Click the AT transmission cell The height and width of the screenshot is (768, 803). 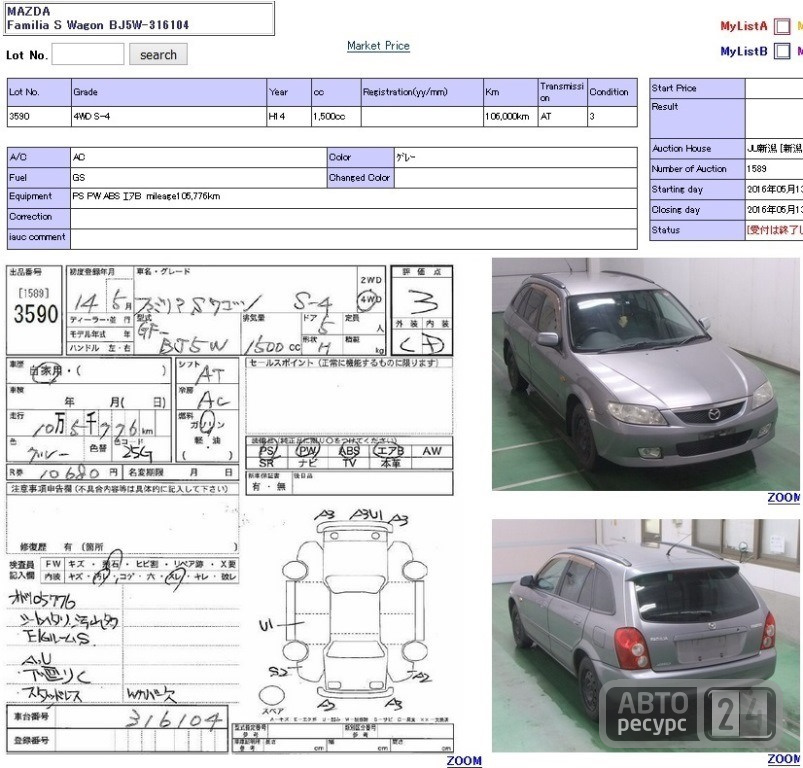click(x=563, y=117)
